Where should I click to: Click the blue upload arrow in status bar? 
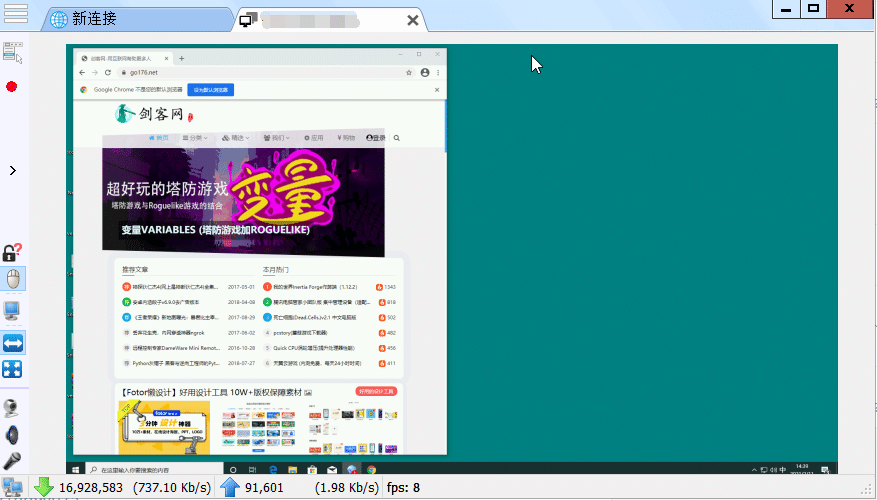point(230,487)
